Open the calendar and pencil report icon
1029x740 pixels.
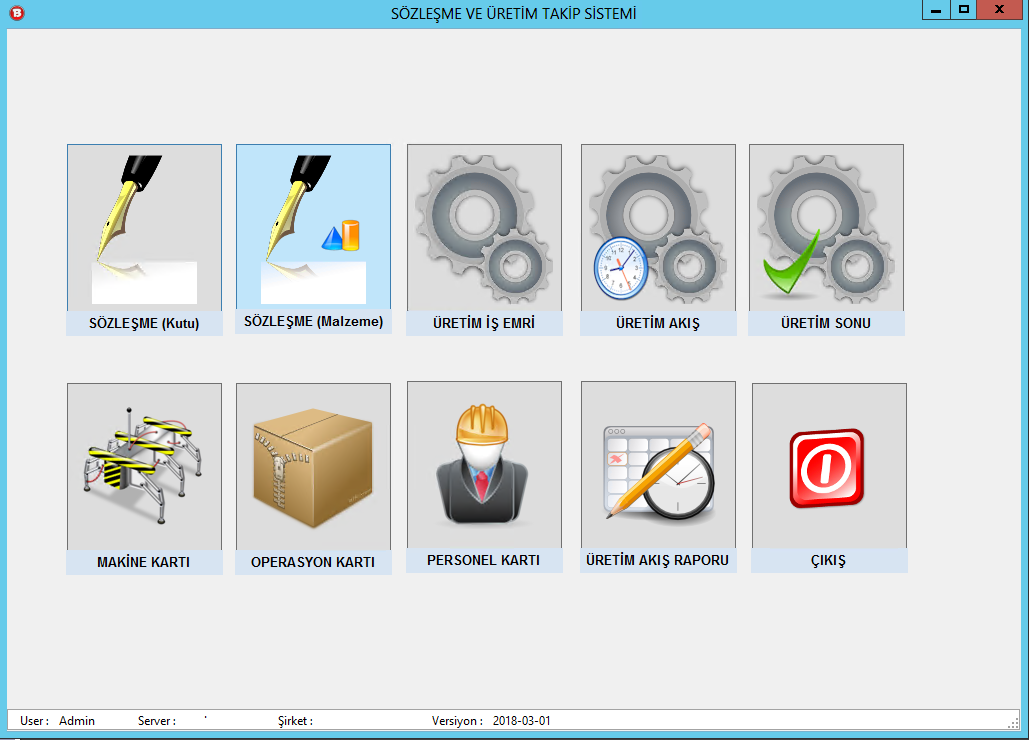tap(658, 464)
